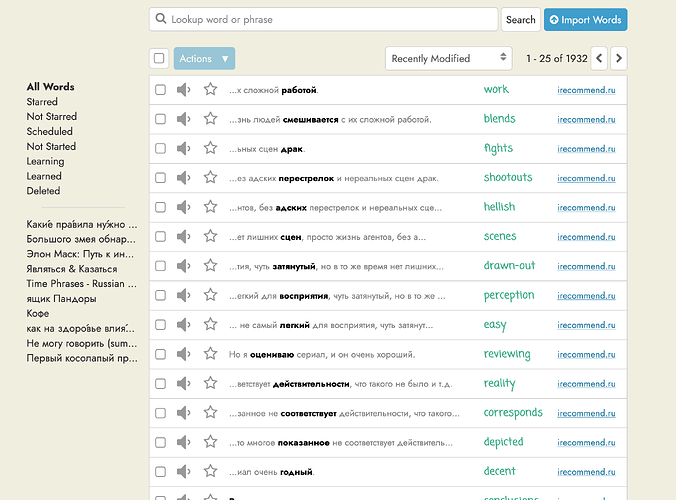Check the box for the 'blends' row
The height and width of the screenshot is (500, 676).
[x=160, y=119]
